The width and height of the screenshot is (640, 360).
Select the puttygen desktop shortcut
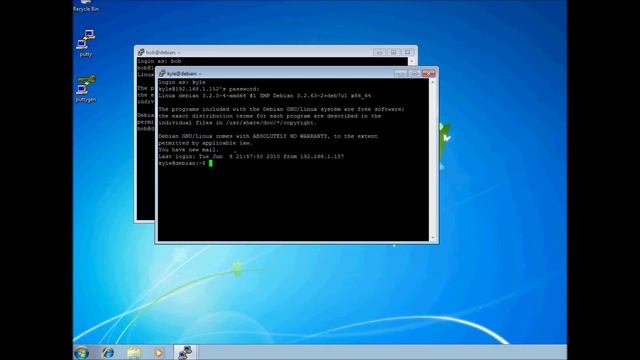click(x=86, y=88)
